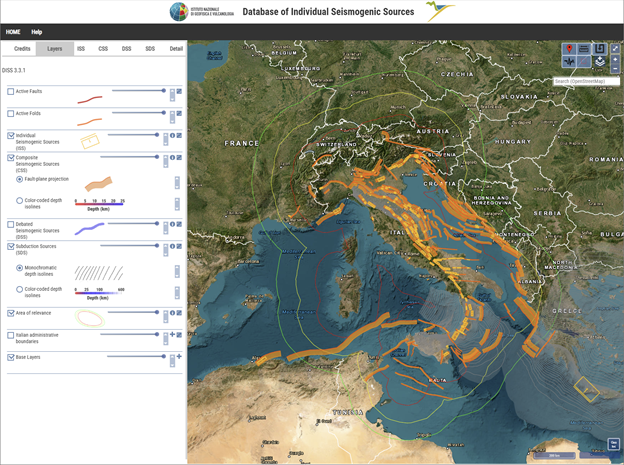Uncheck the Subduction Sources (SDS) layer

tap(11, 246)
